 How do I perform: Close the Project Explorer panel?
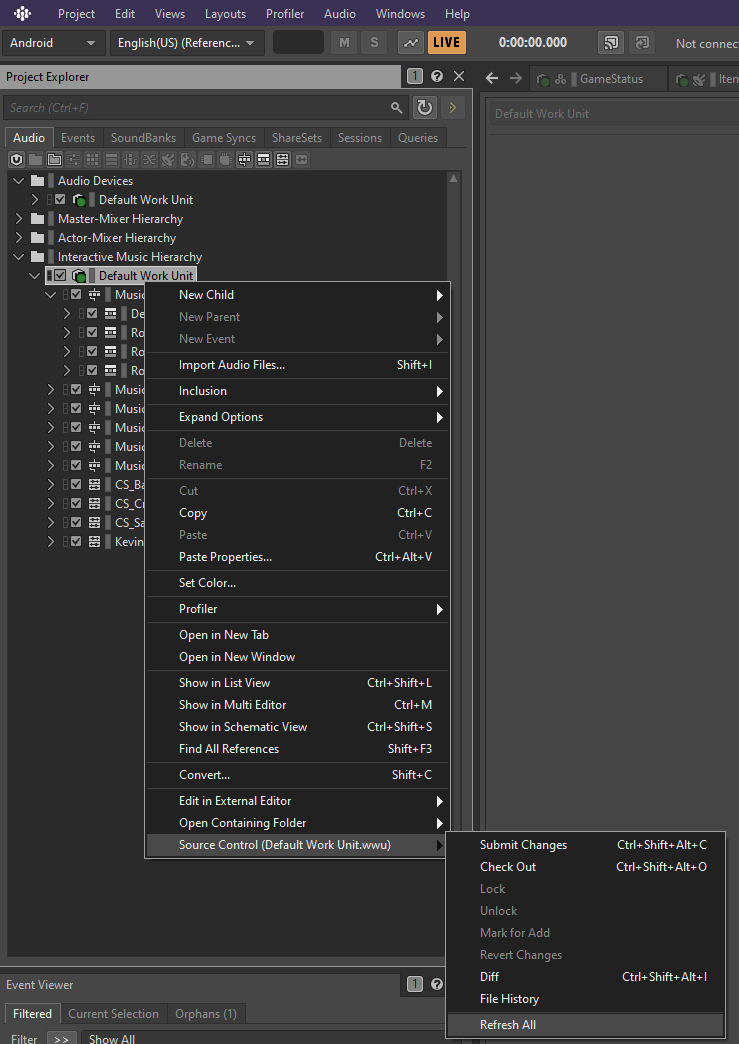point(459,76)
